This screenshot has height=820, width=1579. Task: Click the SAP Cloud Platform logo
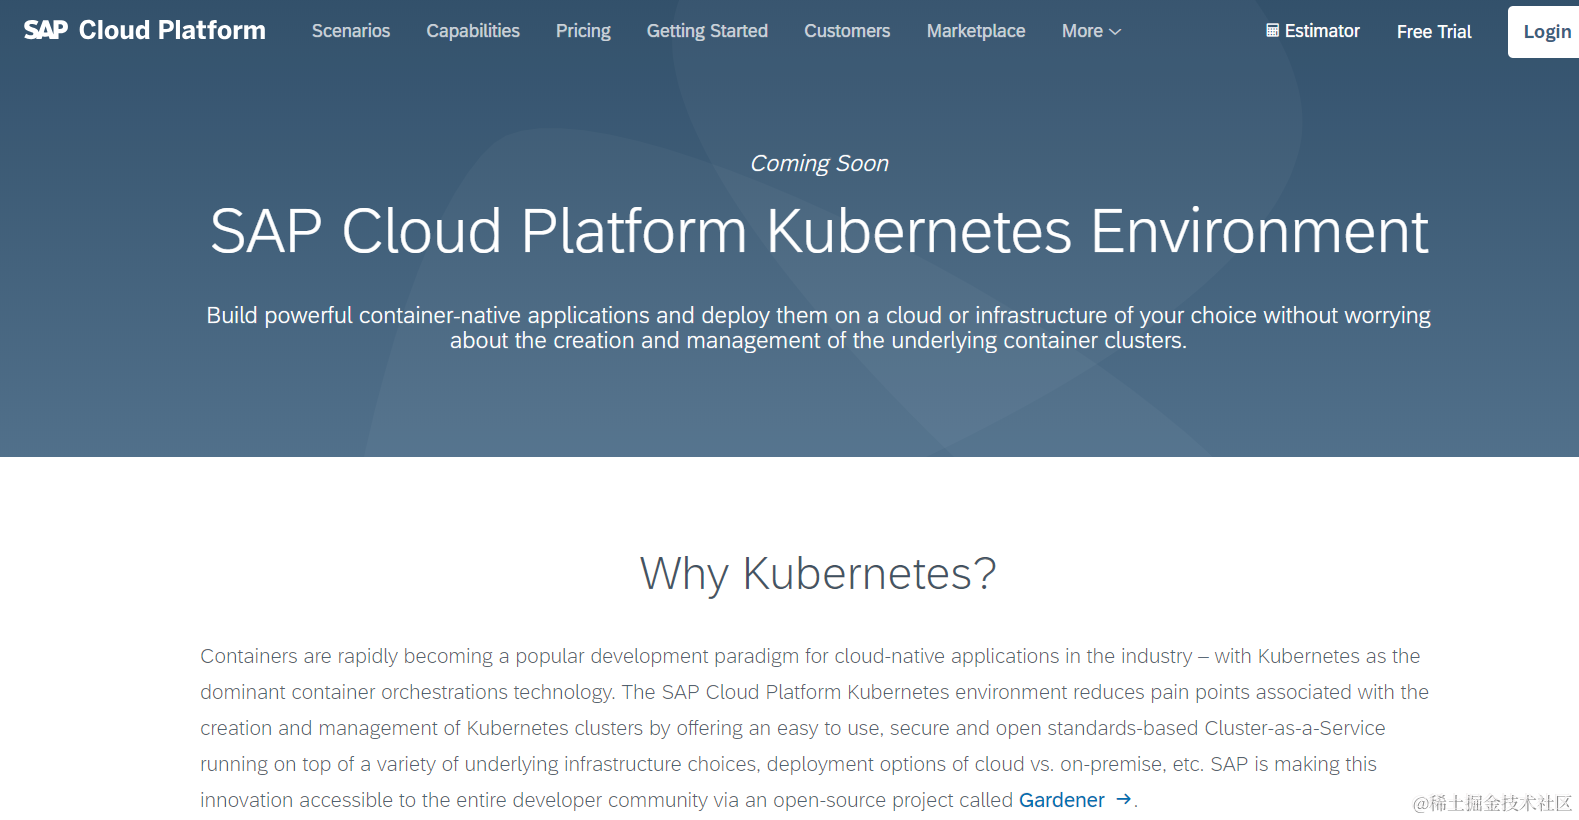click(x=145, y=30)
